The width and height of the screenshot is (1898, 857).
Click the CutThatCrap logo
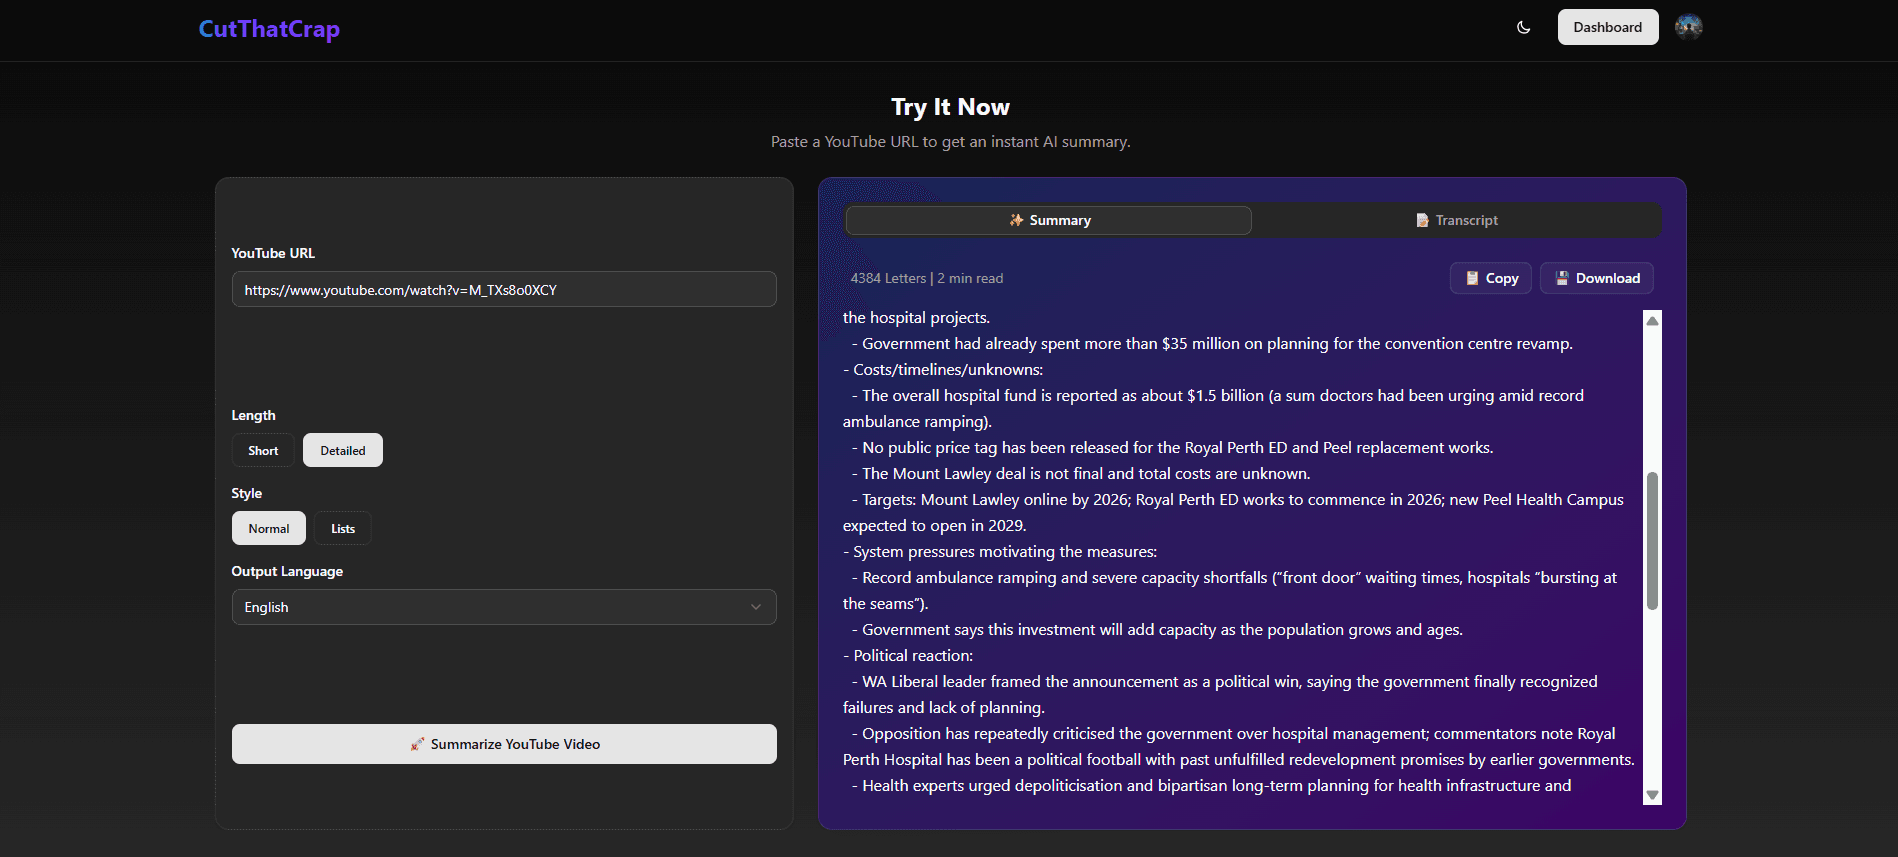click(269, 29)
